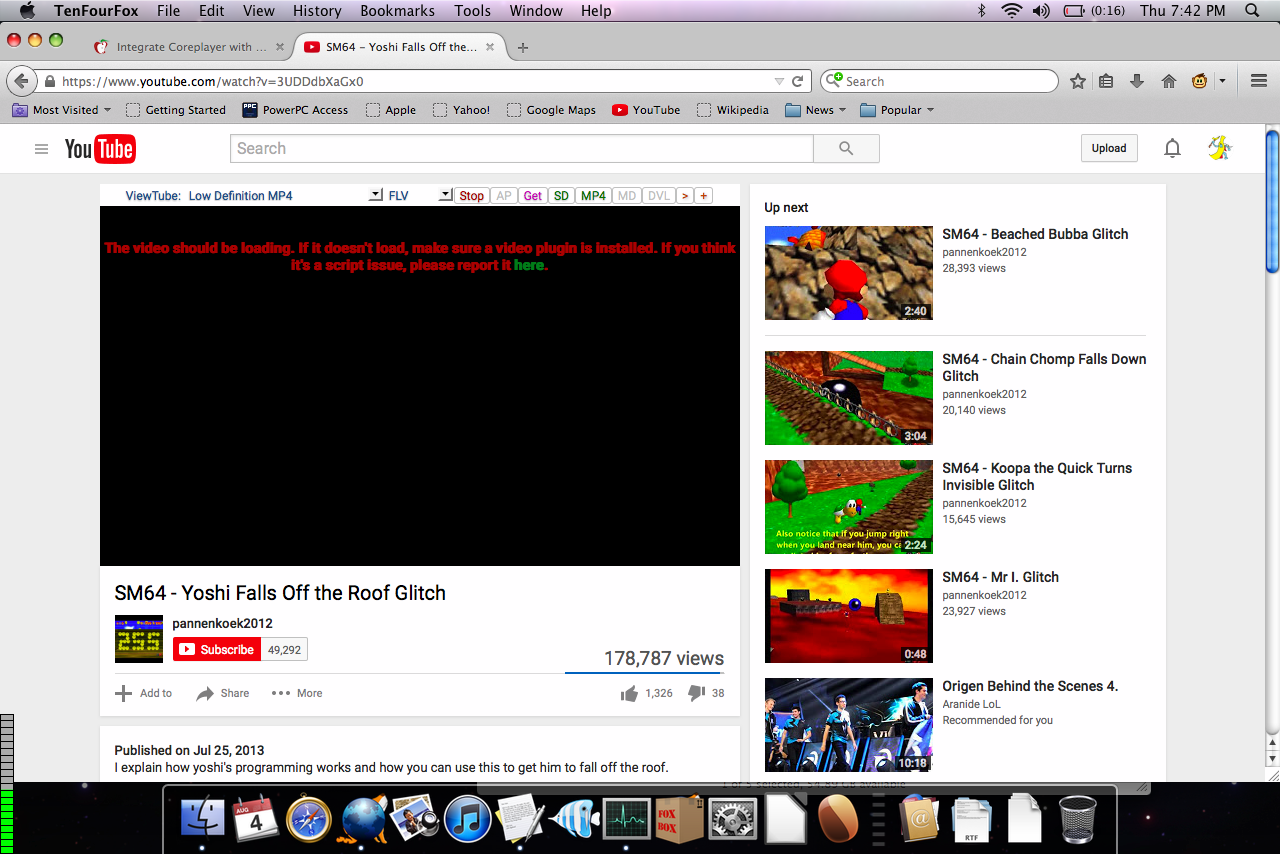Open the More options under the video
Image resolution: width=1280 pixels, height=854 pixels.
pyautogui.click(x=297, y=693)
